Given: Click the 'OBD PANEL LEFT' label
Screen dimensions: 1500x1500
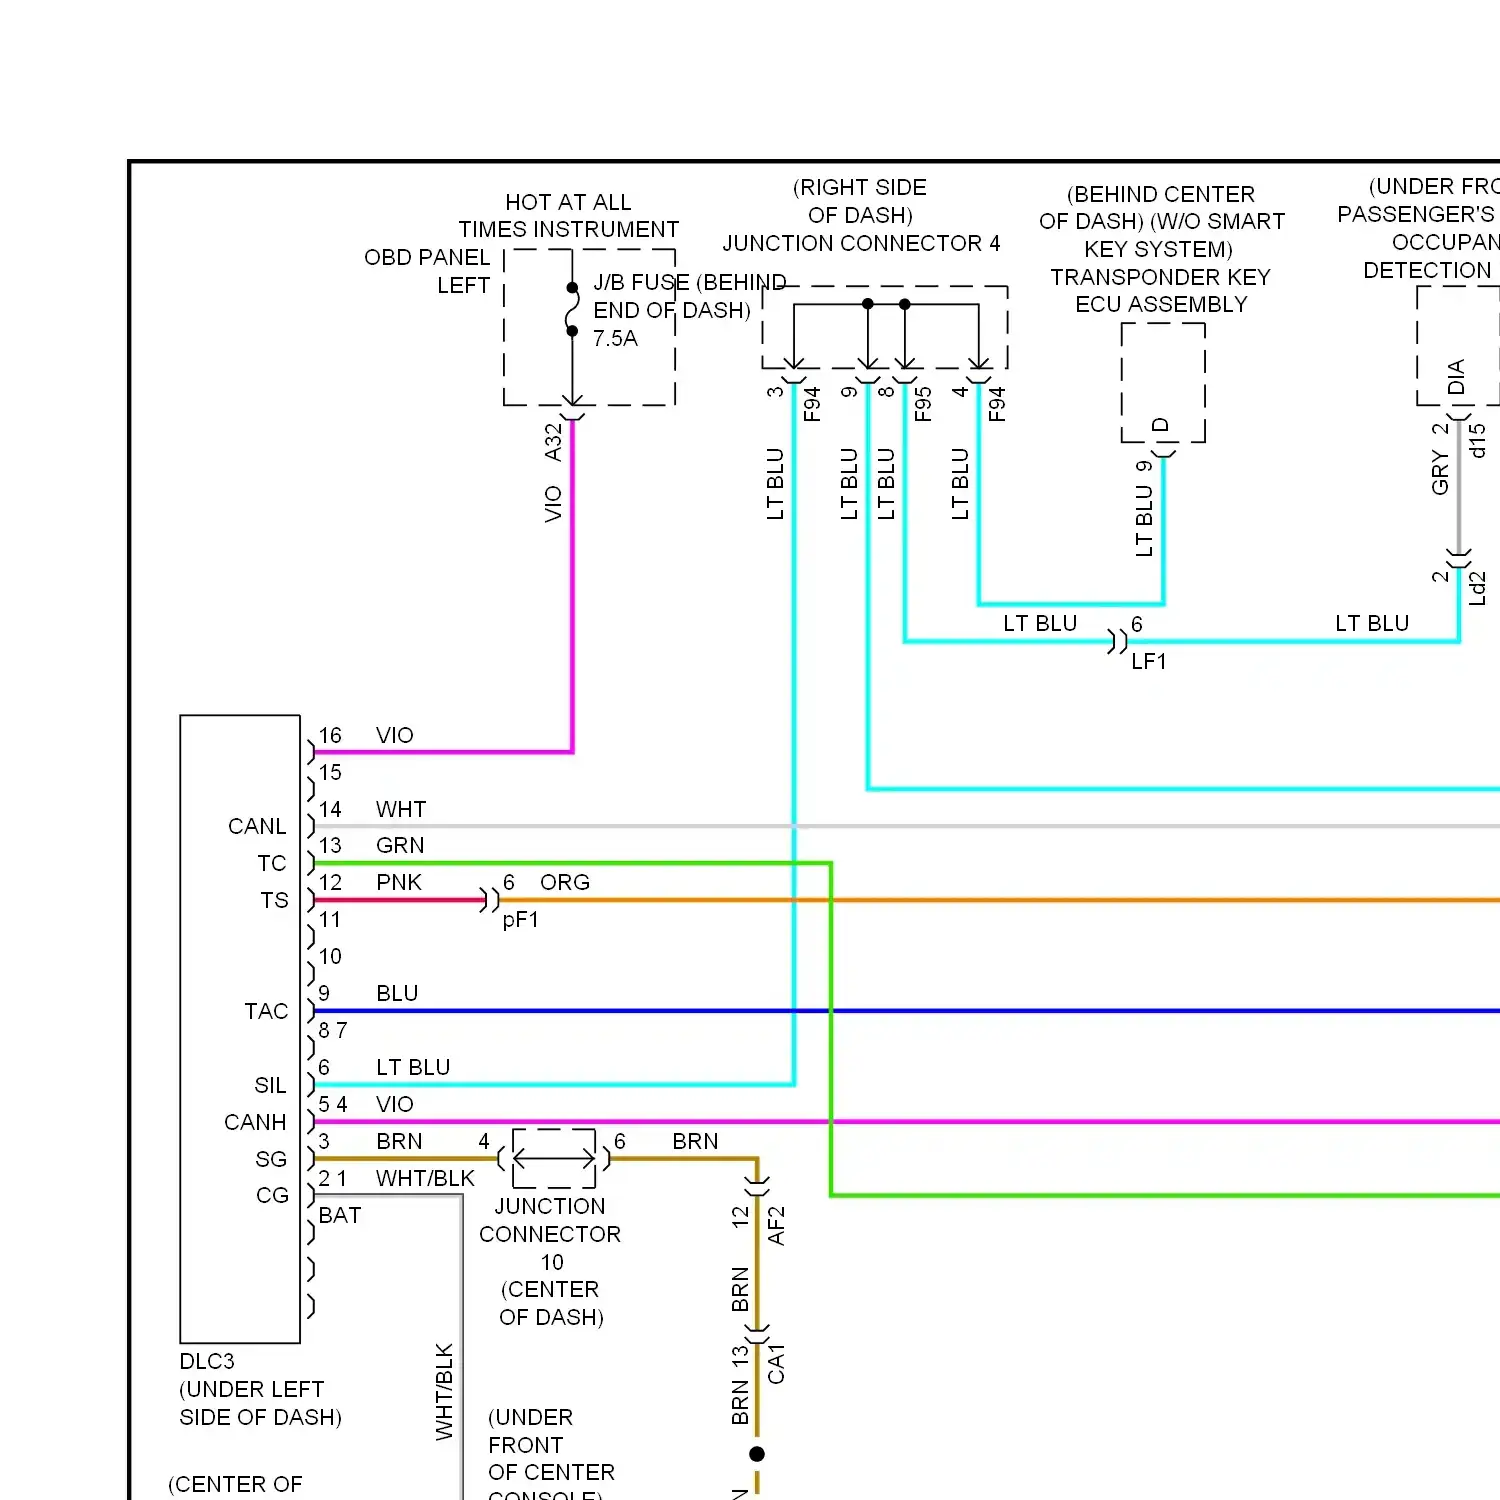Looking at the screenshot, I should point(427,271).
